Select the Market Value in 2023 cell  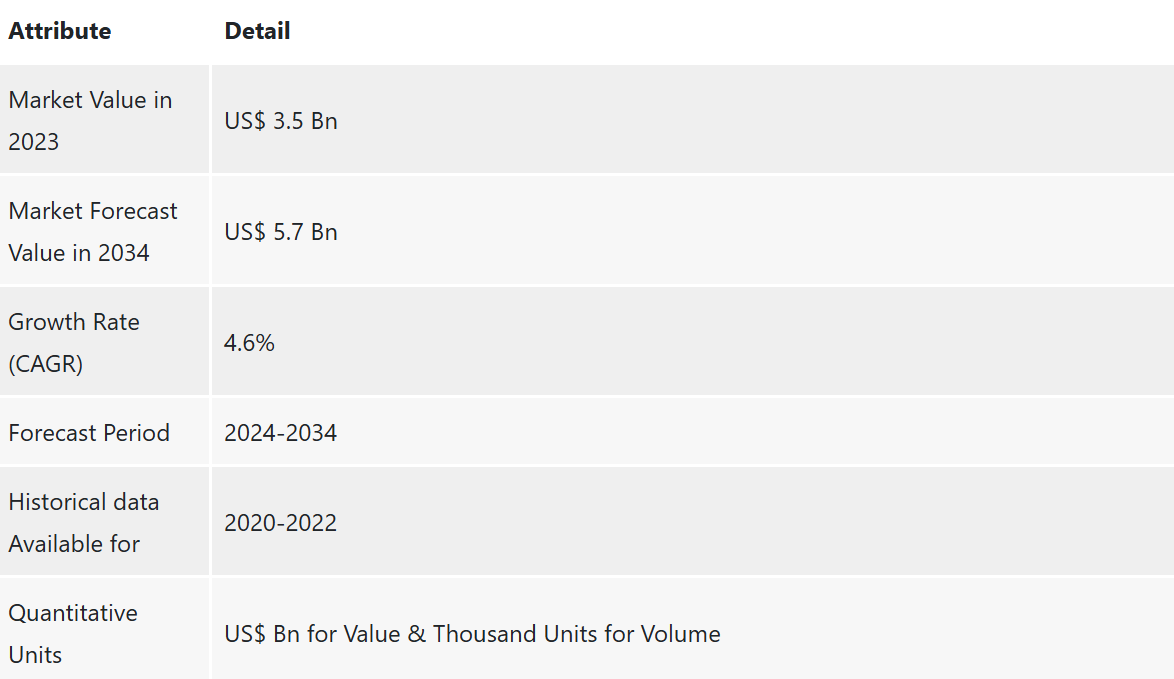[x=104, y=120]
